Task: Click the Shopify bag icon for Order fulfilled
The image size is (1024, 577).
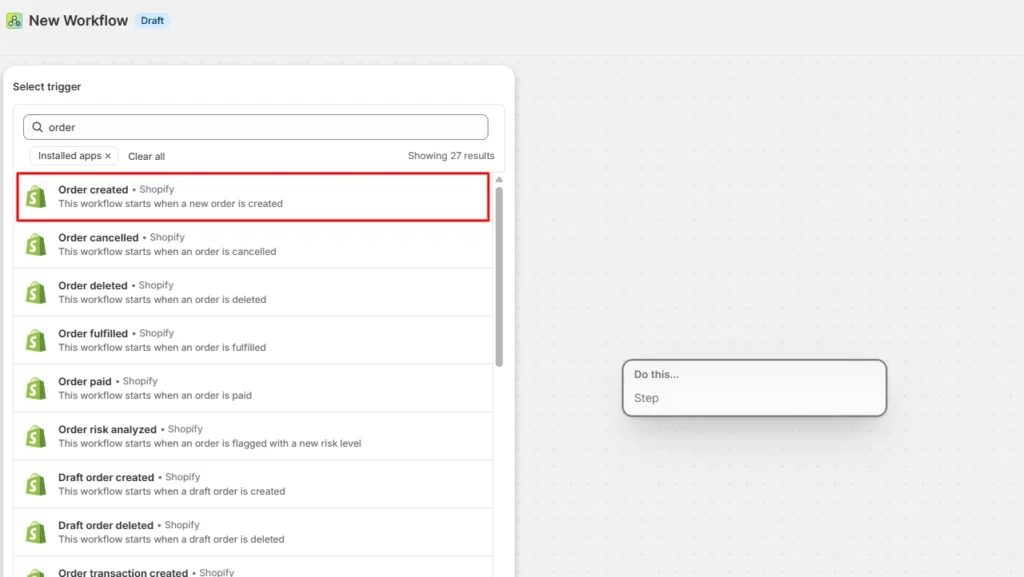Action: tap(36, 341)
